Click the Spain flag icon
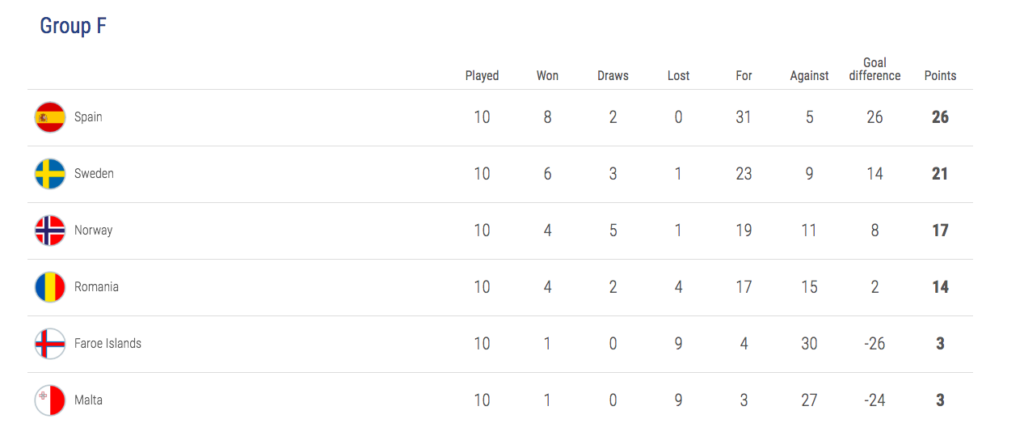The width and height of the screenshot is (1024, 436). click(x=50, y=117)
